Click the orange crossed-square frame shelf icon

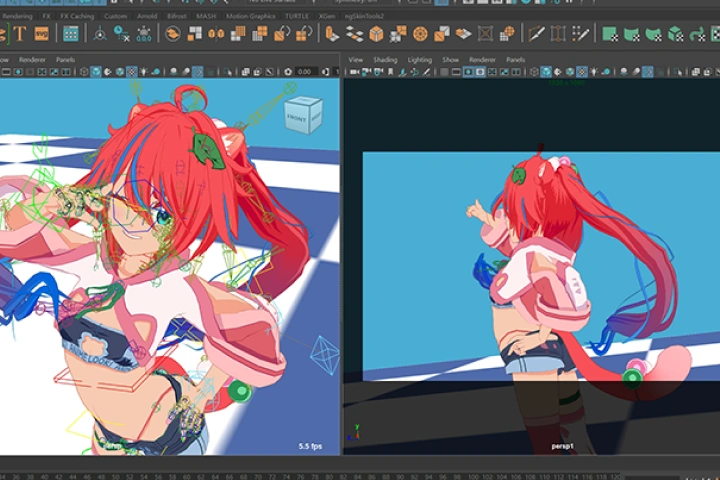coord(485,34)
